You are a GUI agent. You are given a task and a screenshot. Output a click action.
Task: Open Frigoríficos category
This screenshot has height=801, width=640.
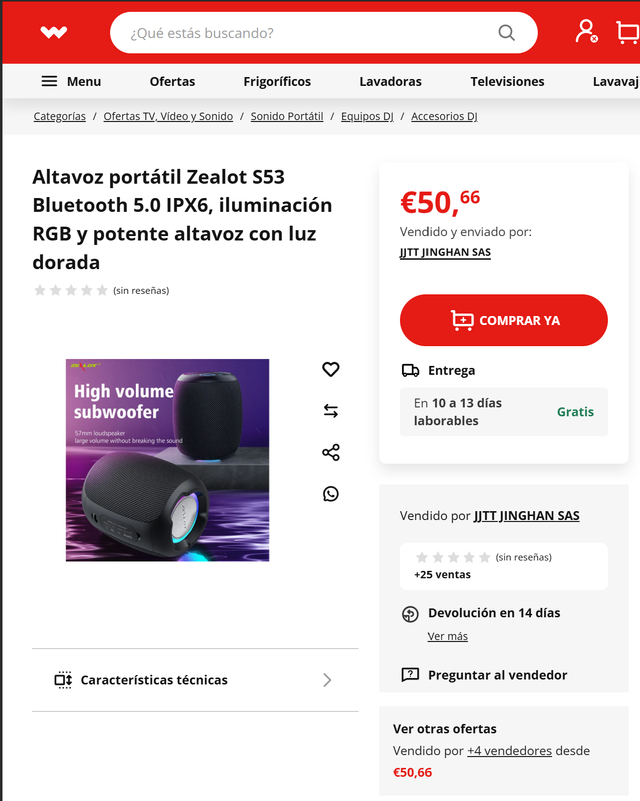coord(277,81)
